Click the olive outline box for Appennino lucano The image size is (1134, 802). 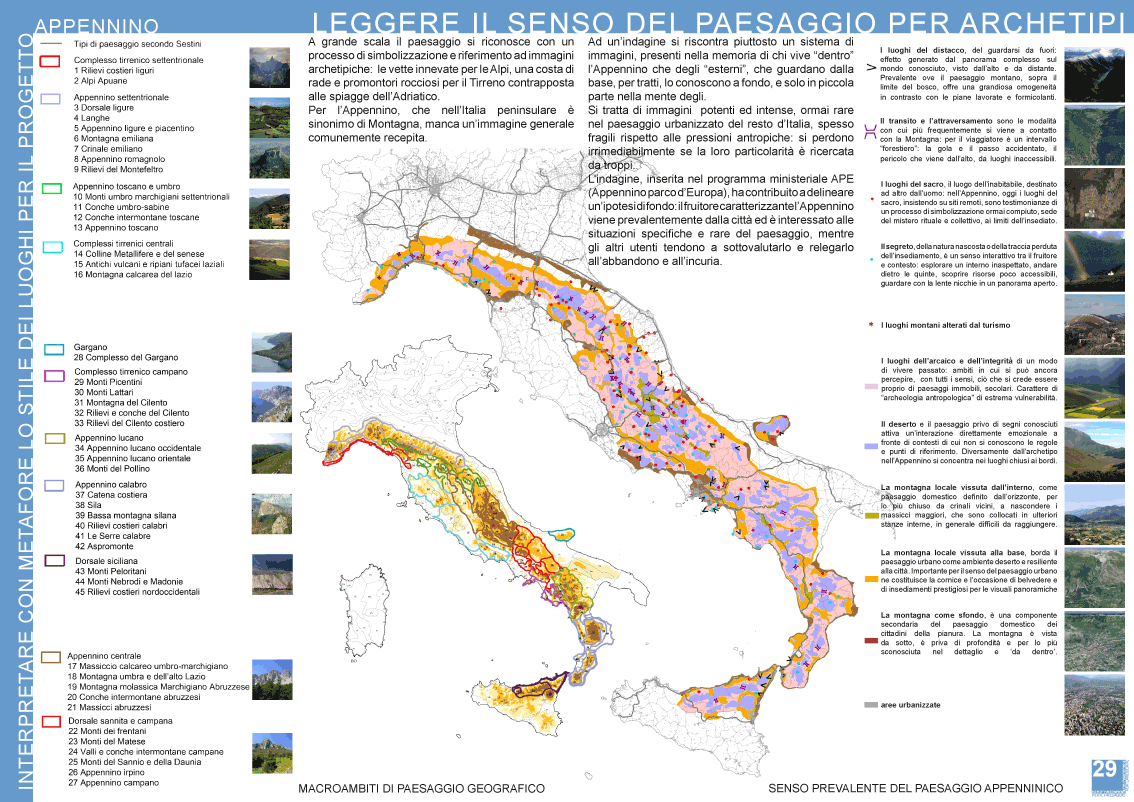coord(56,438)
